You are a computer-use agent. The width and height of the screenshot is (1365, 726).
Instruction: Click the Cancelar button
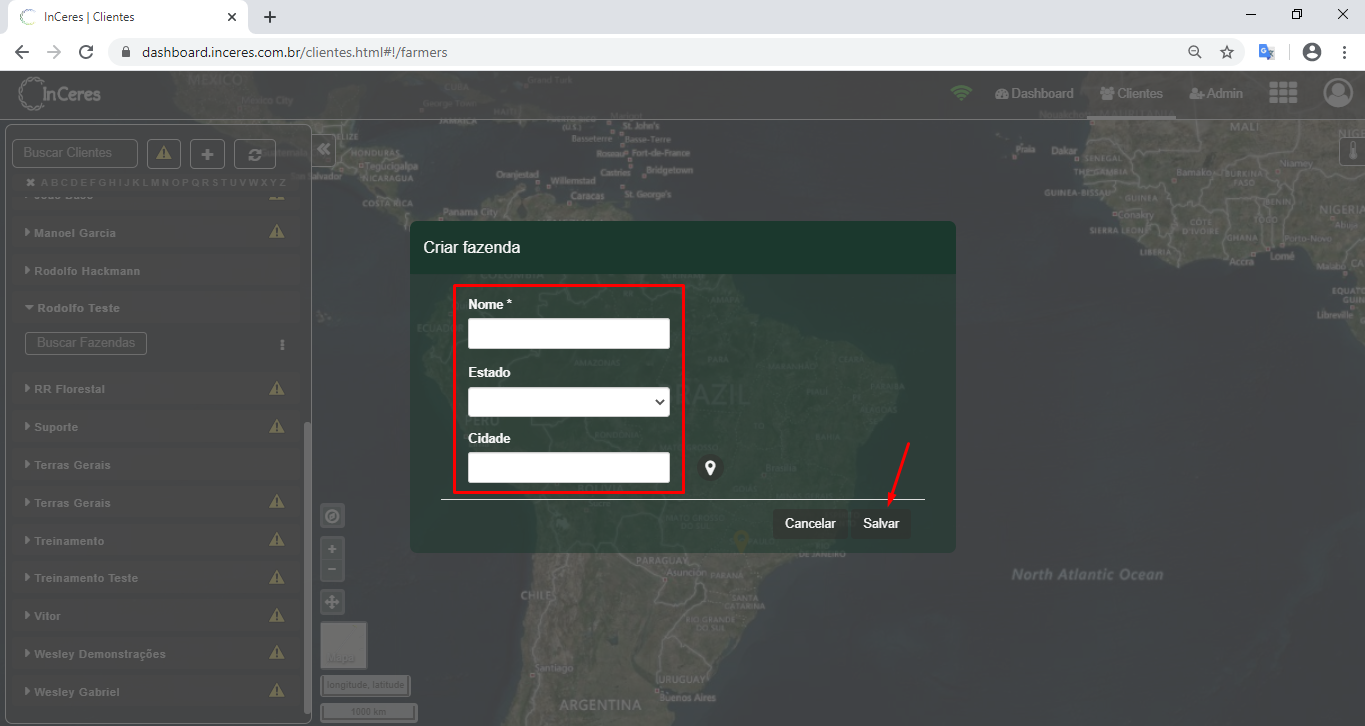810,523
